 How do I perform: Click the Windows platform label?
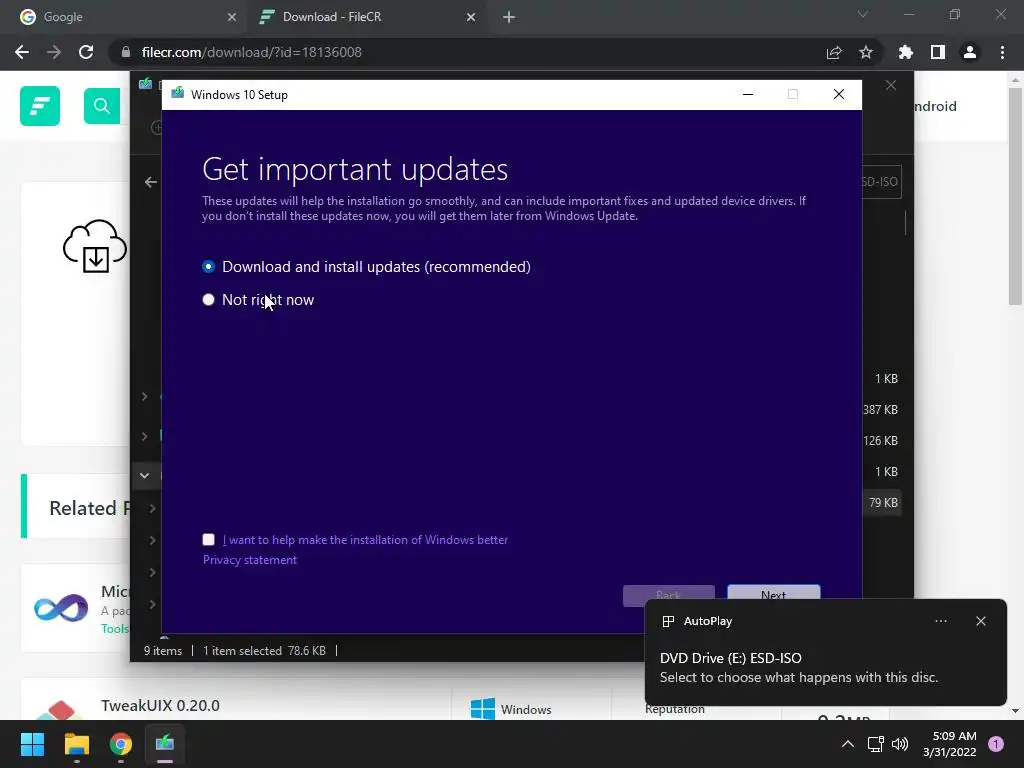click(526, 709)
